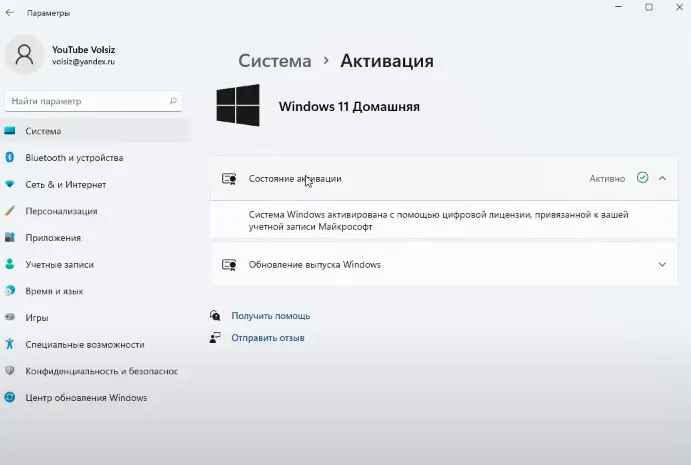
Task: Click the Windows logo image
Action: tap(238, 105)
